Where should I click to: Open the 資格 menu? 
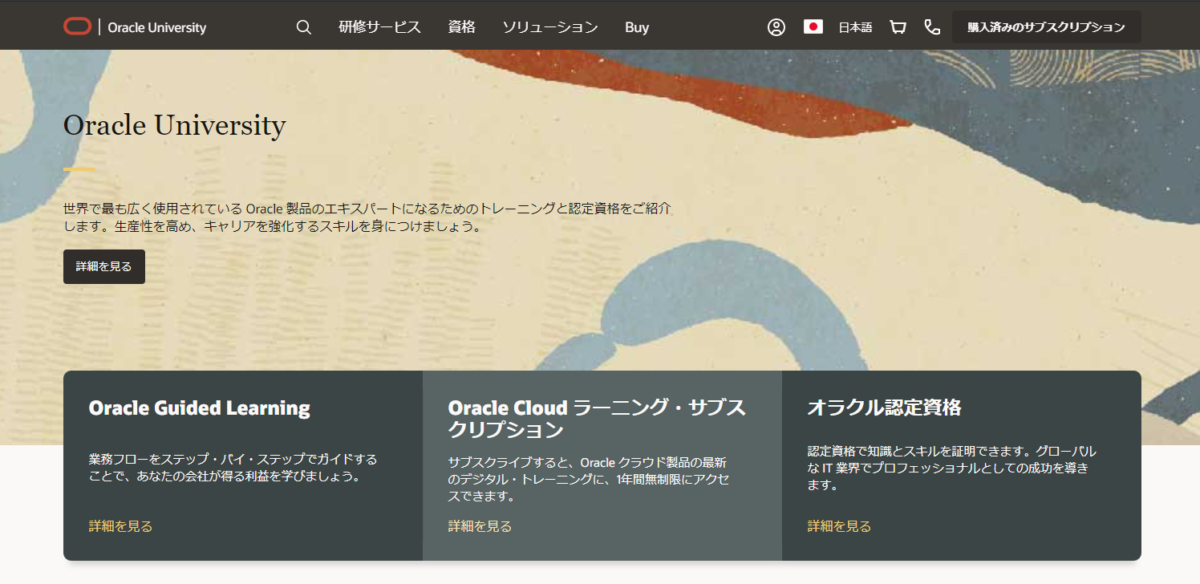[462, 27]
